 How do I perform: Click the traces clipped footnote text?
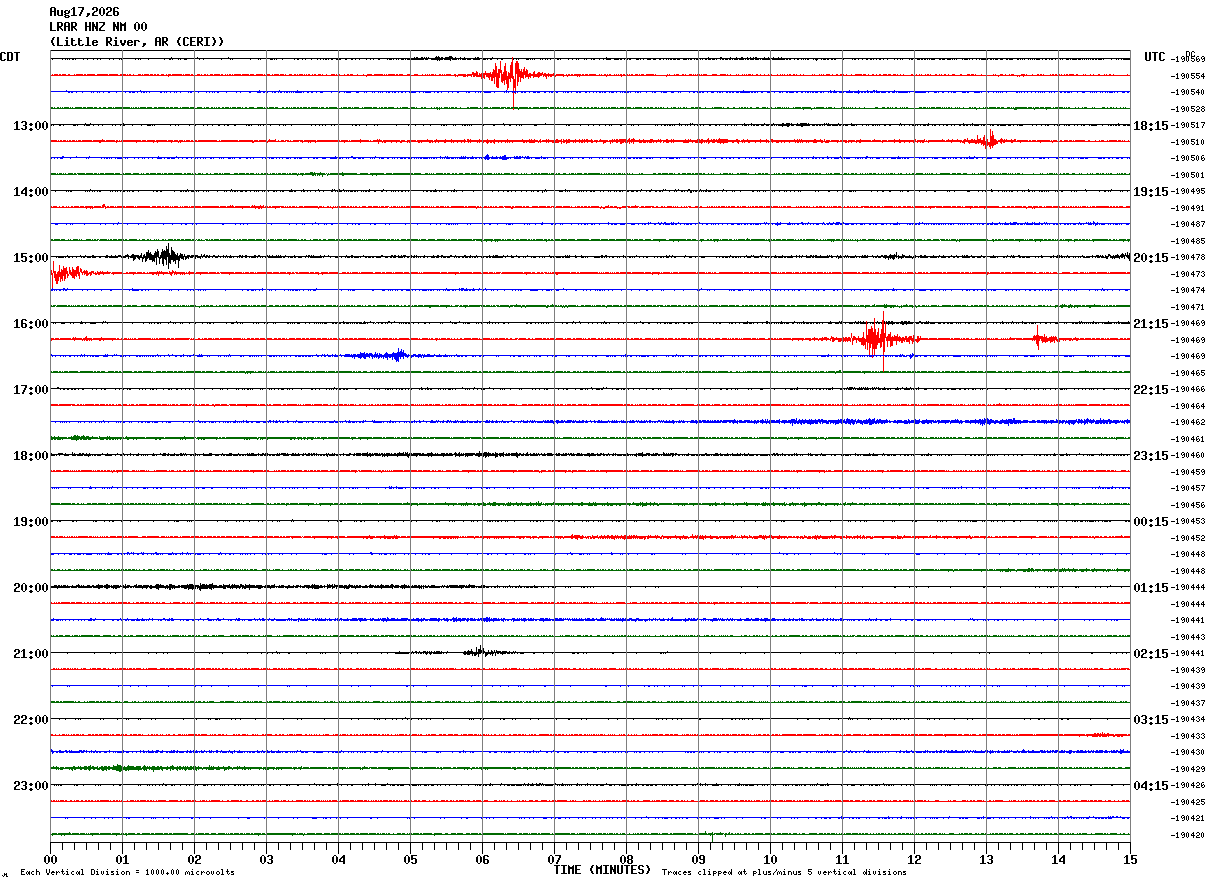tap(784, 873)
